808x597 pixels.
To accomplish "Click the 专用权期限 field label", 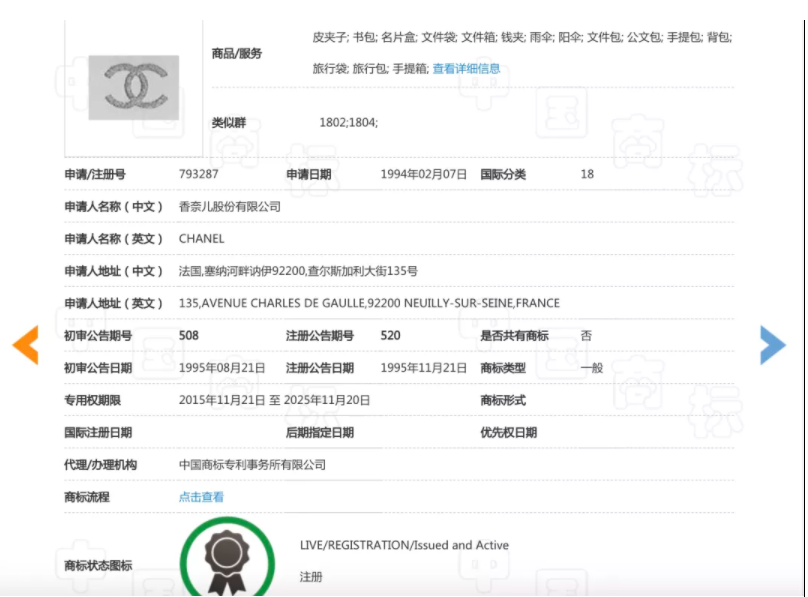I will pyautogui.click(x=92, y=400).
